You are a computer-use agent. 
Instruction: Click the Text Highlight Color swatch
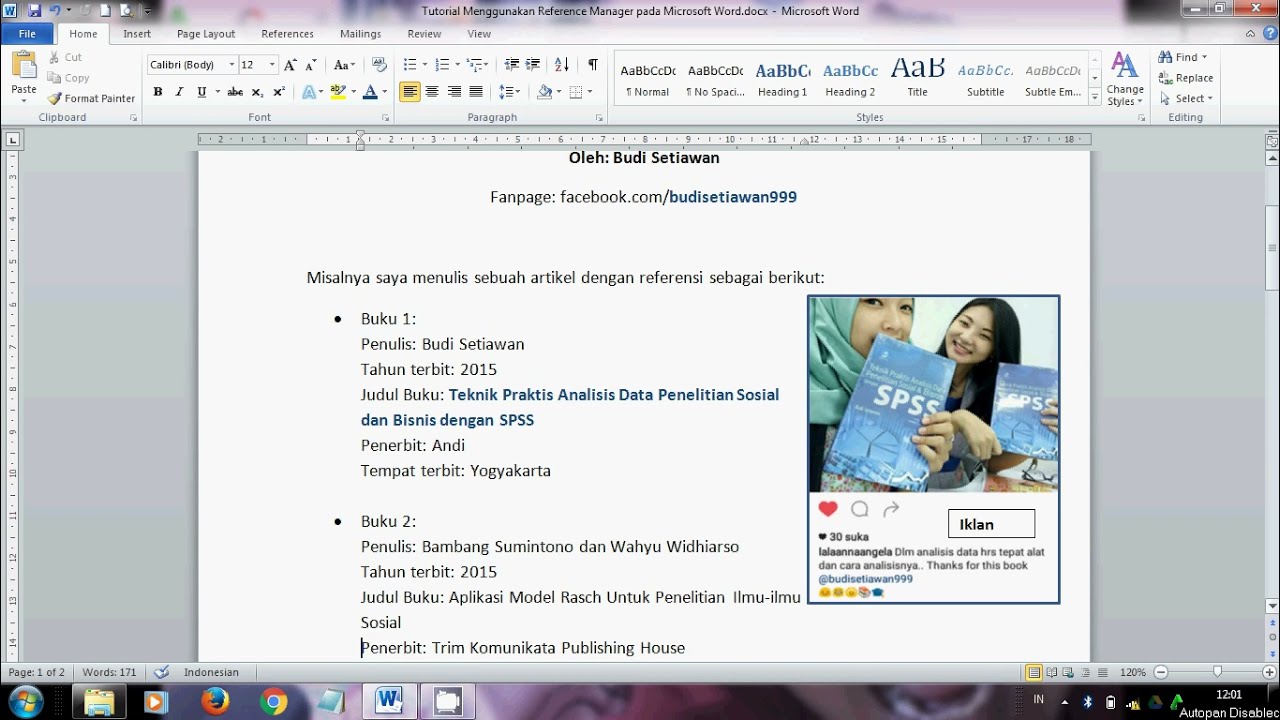click(x=338, y=92)
